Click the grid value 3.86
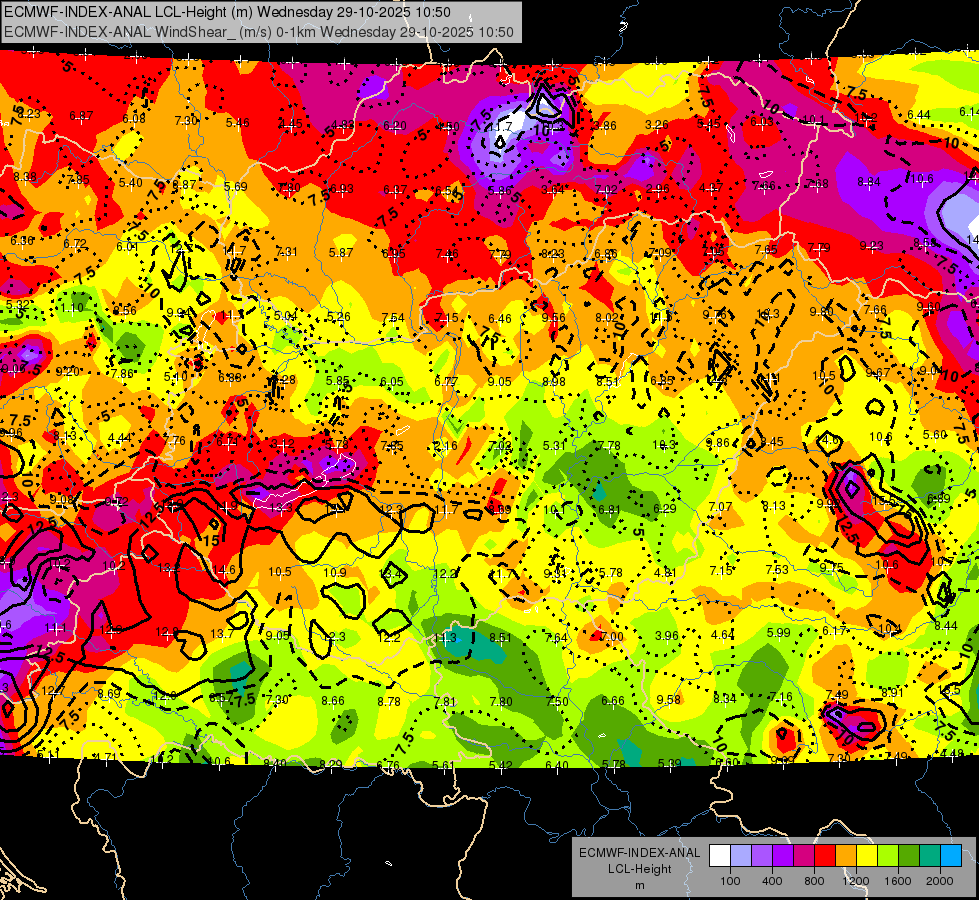The height and width of the screenshot is (900, 979). (x=605, y=126)
